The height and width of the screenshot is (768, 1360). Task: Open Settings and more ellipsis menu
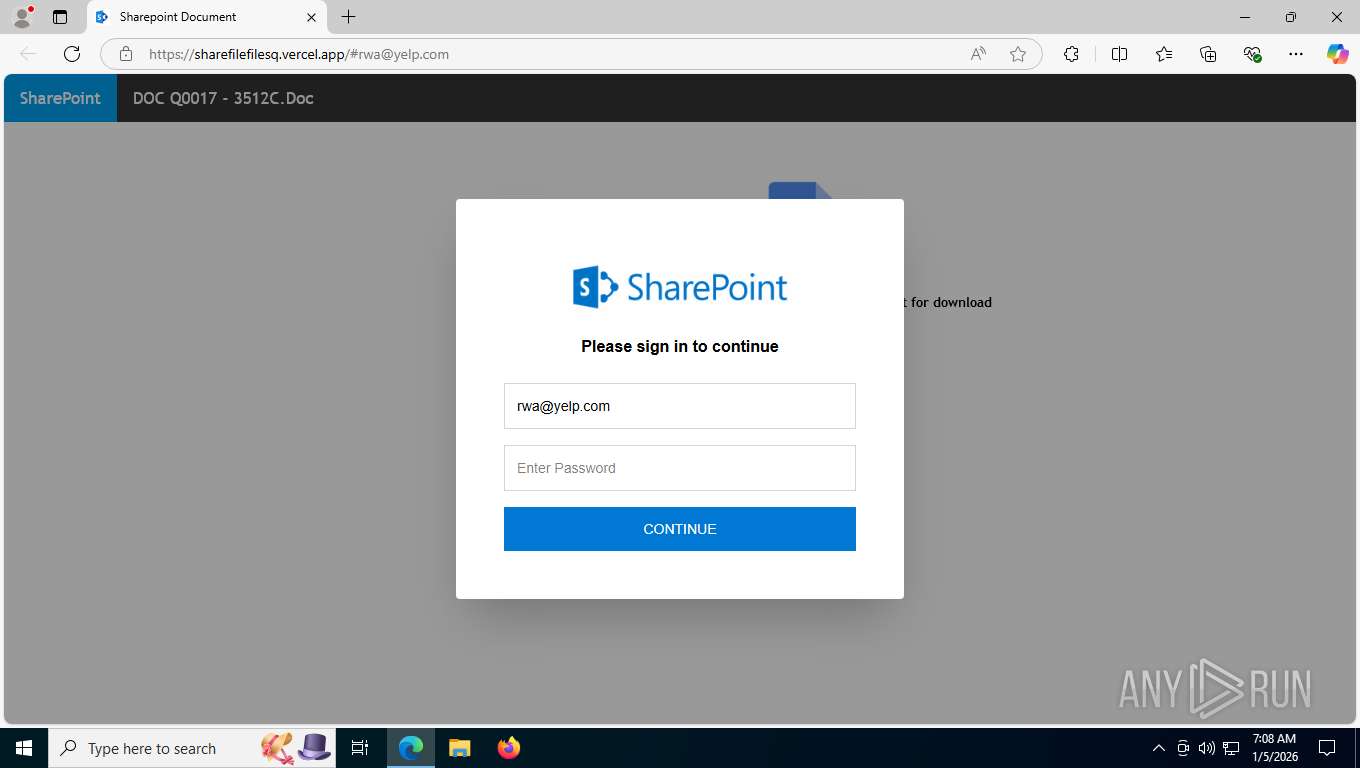click(x=1296, y=54)
